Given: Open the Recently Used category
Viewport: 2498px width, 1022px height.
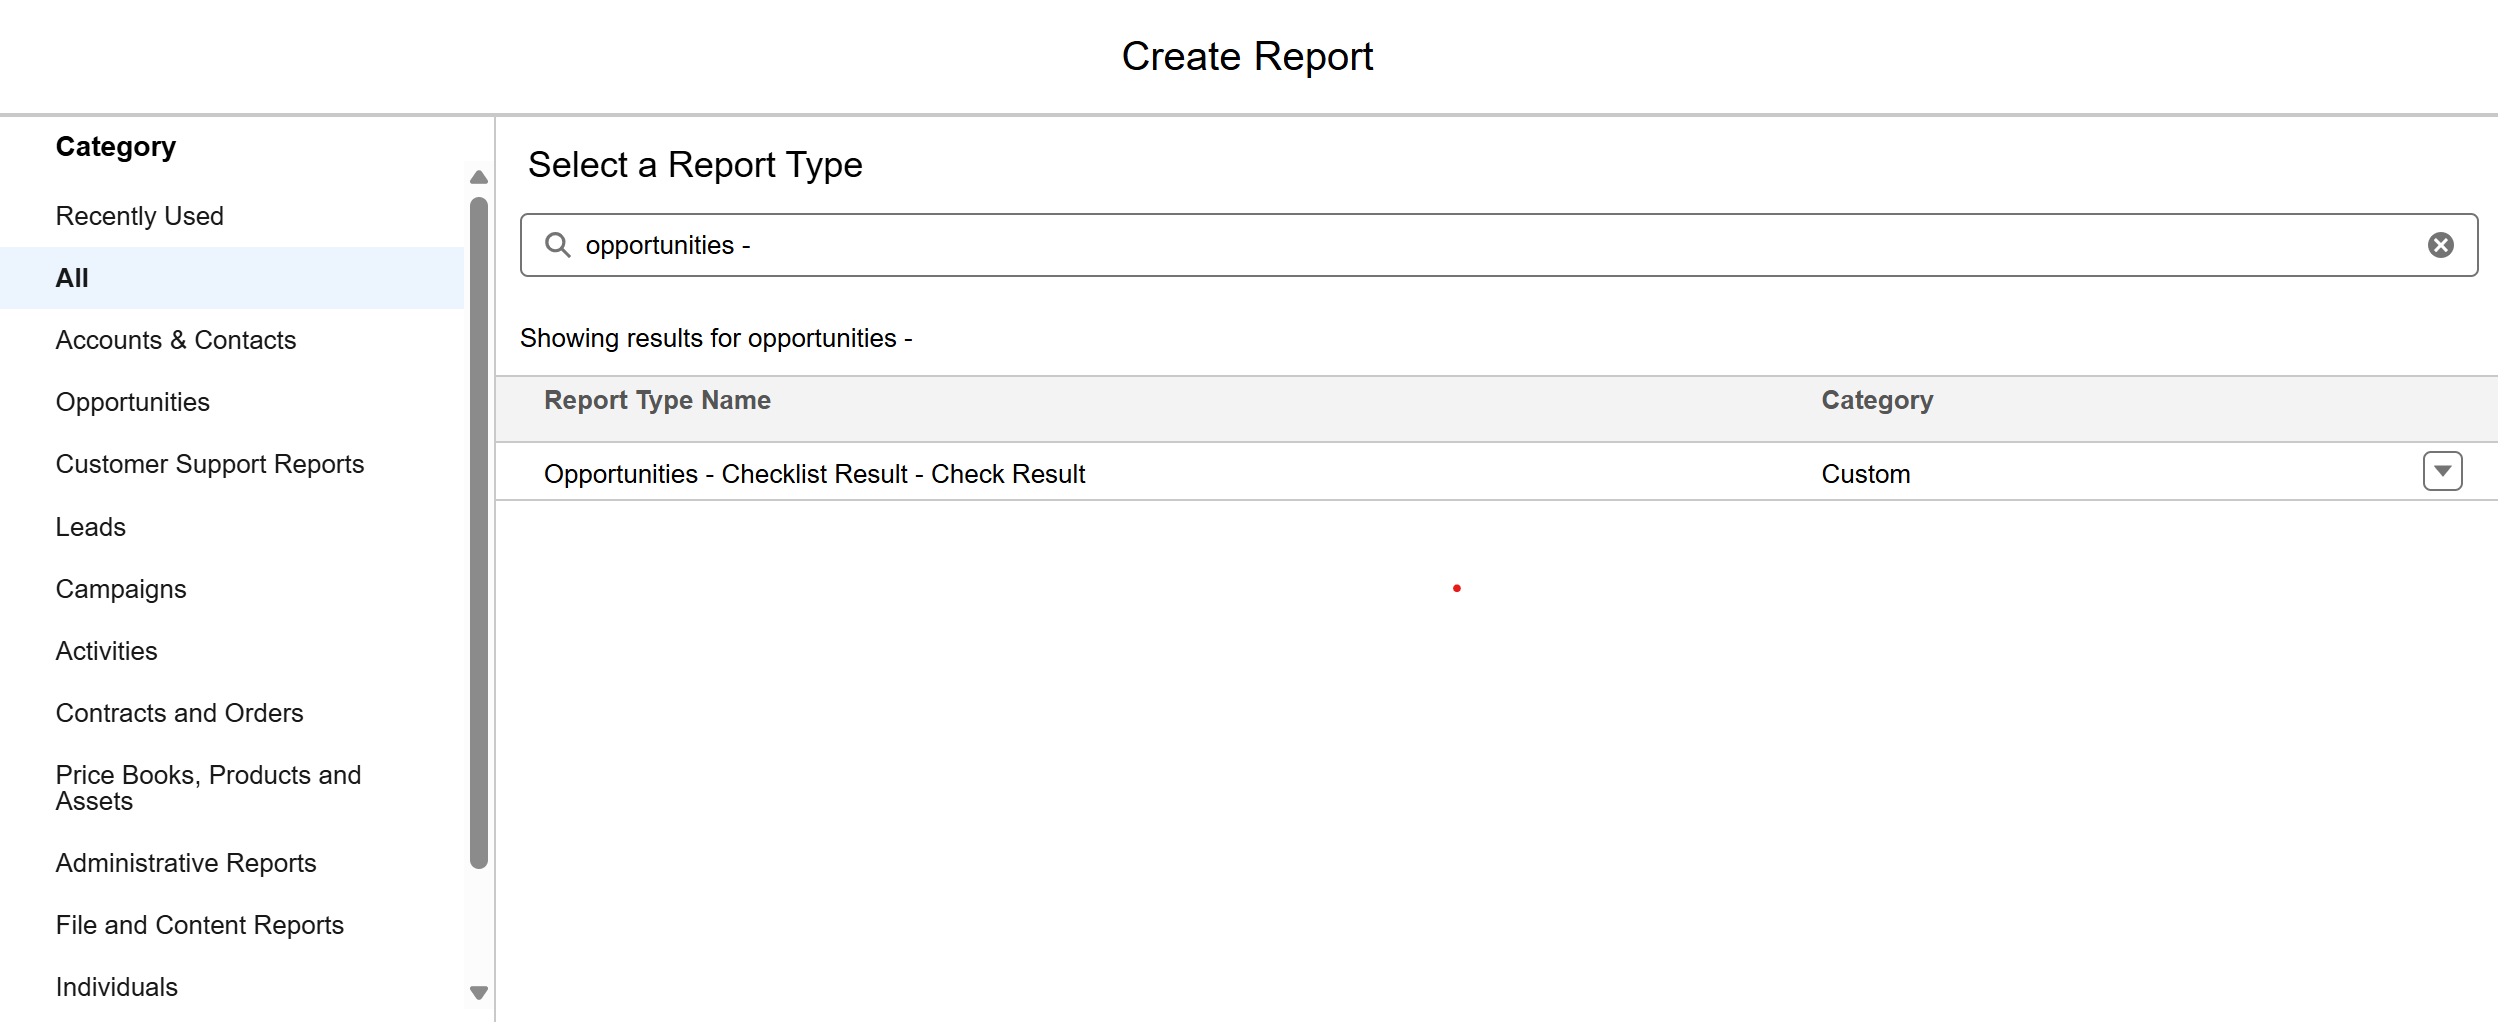Looking at the screenshot, I should 140,216.
